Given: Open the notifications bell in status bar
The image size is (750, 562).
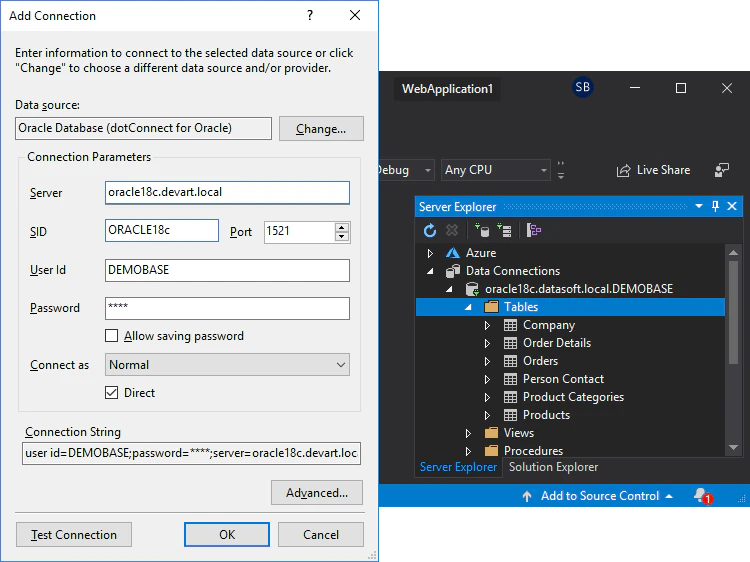Looking at the screenshot, I should click(x=703, y=496).
